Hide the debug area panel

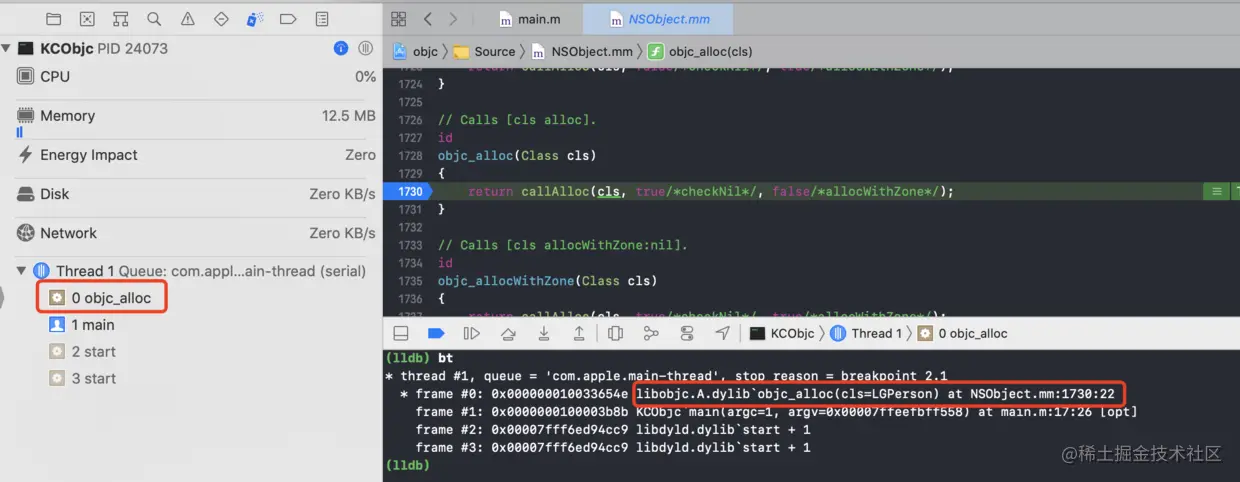point(401,333)
